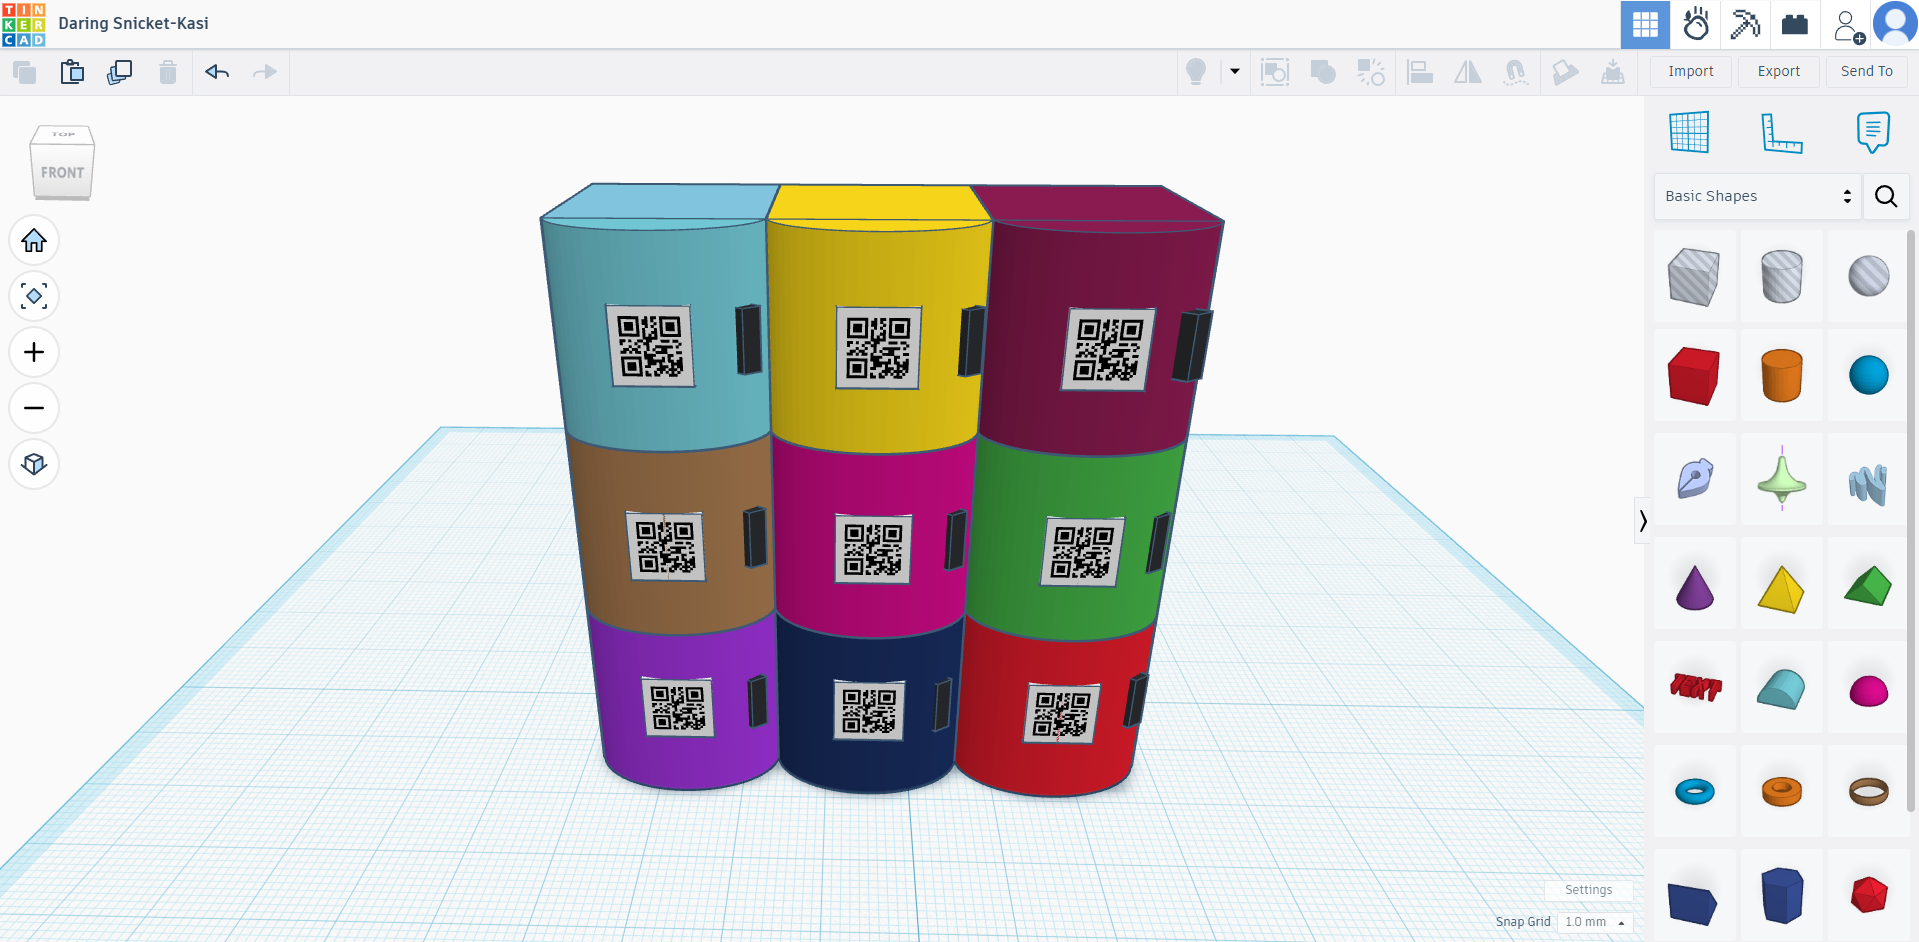Click the QR code on red cylinder

(1061, 714)
